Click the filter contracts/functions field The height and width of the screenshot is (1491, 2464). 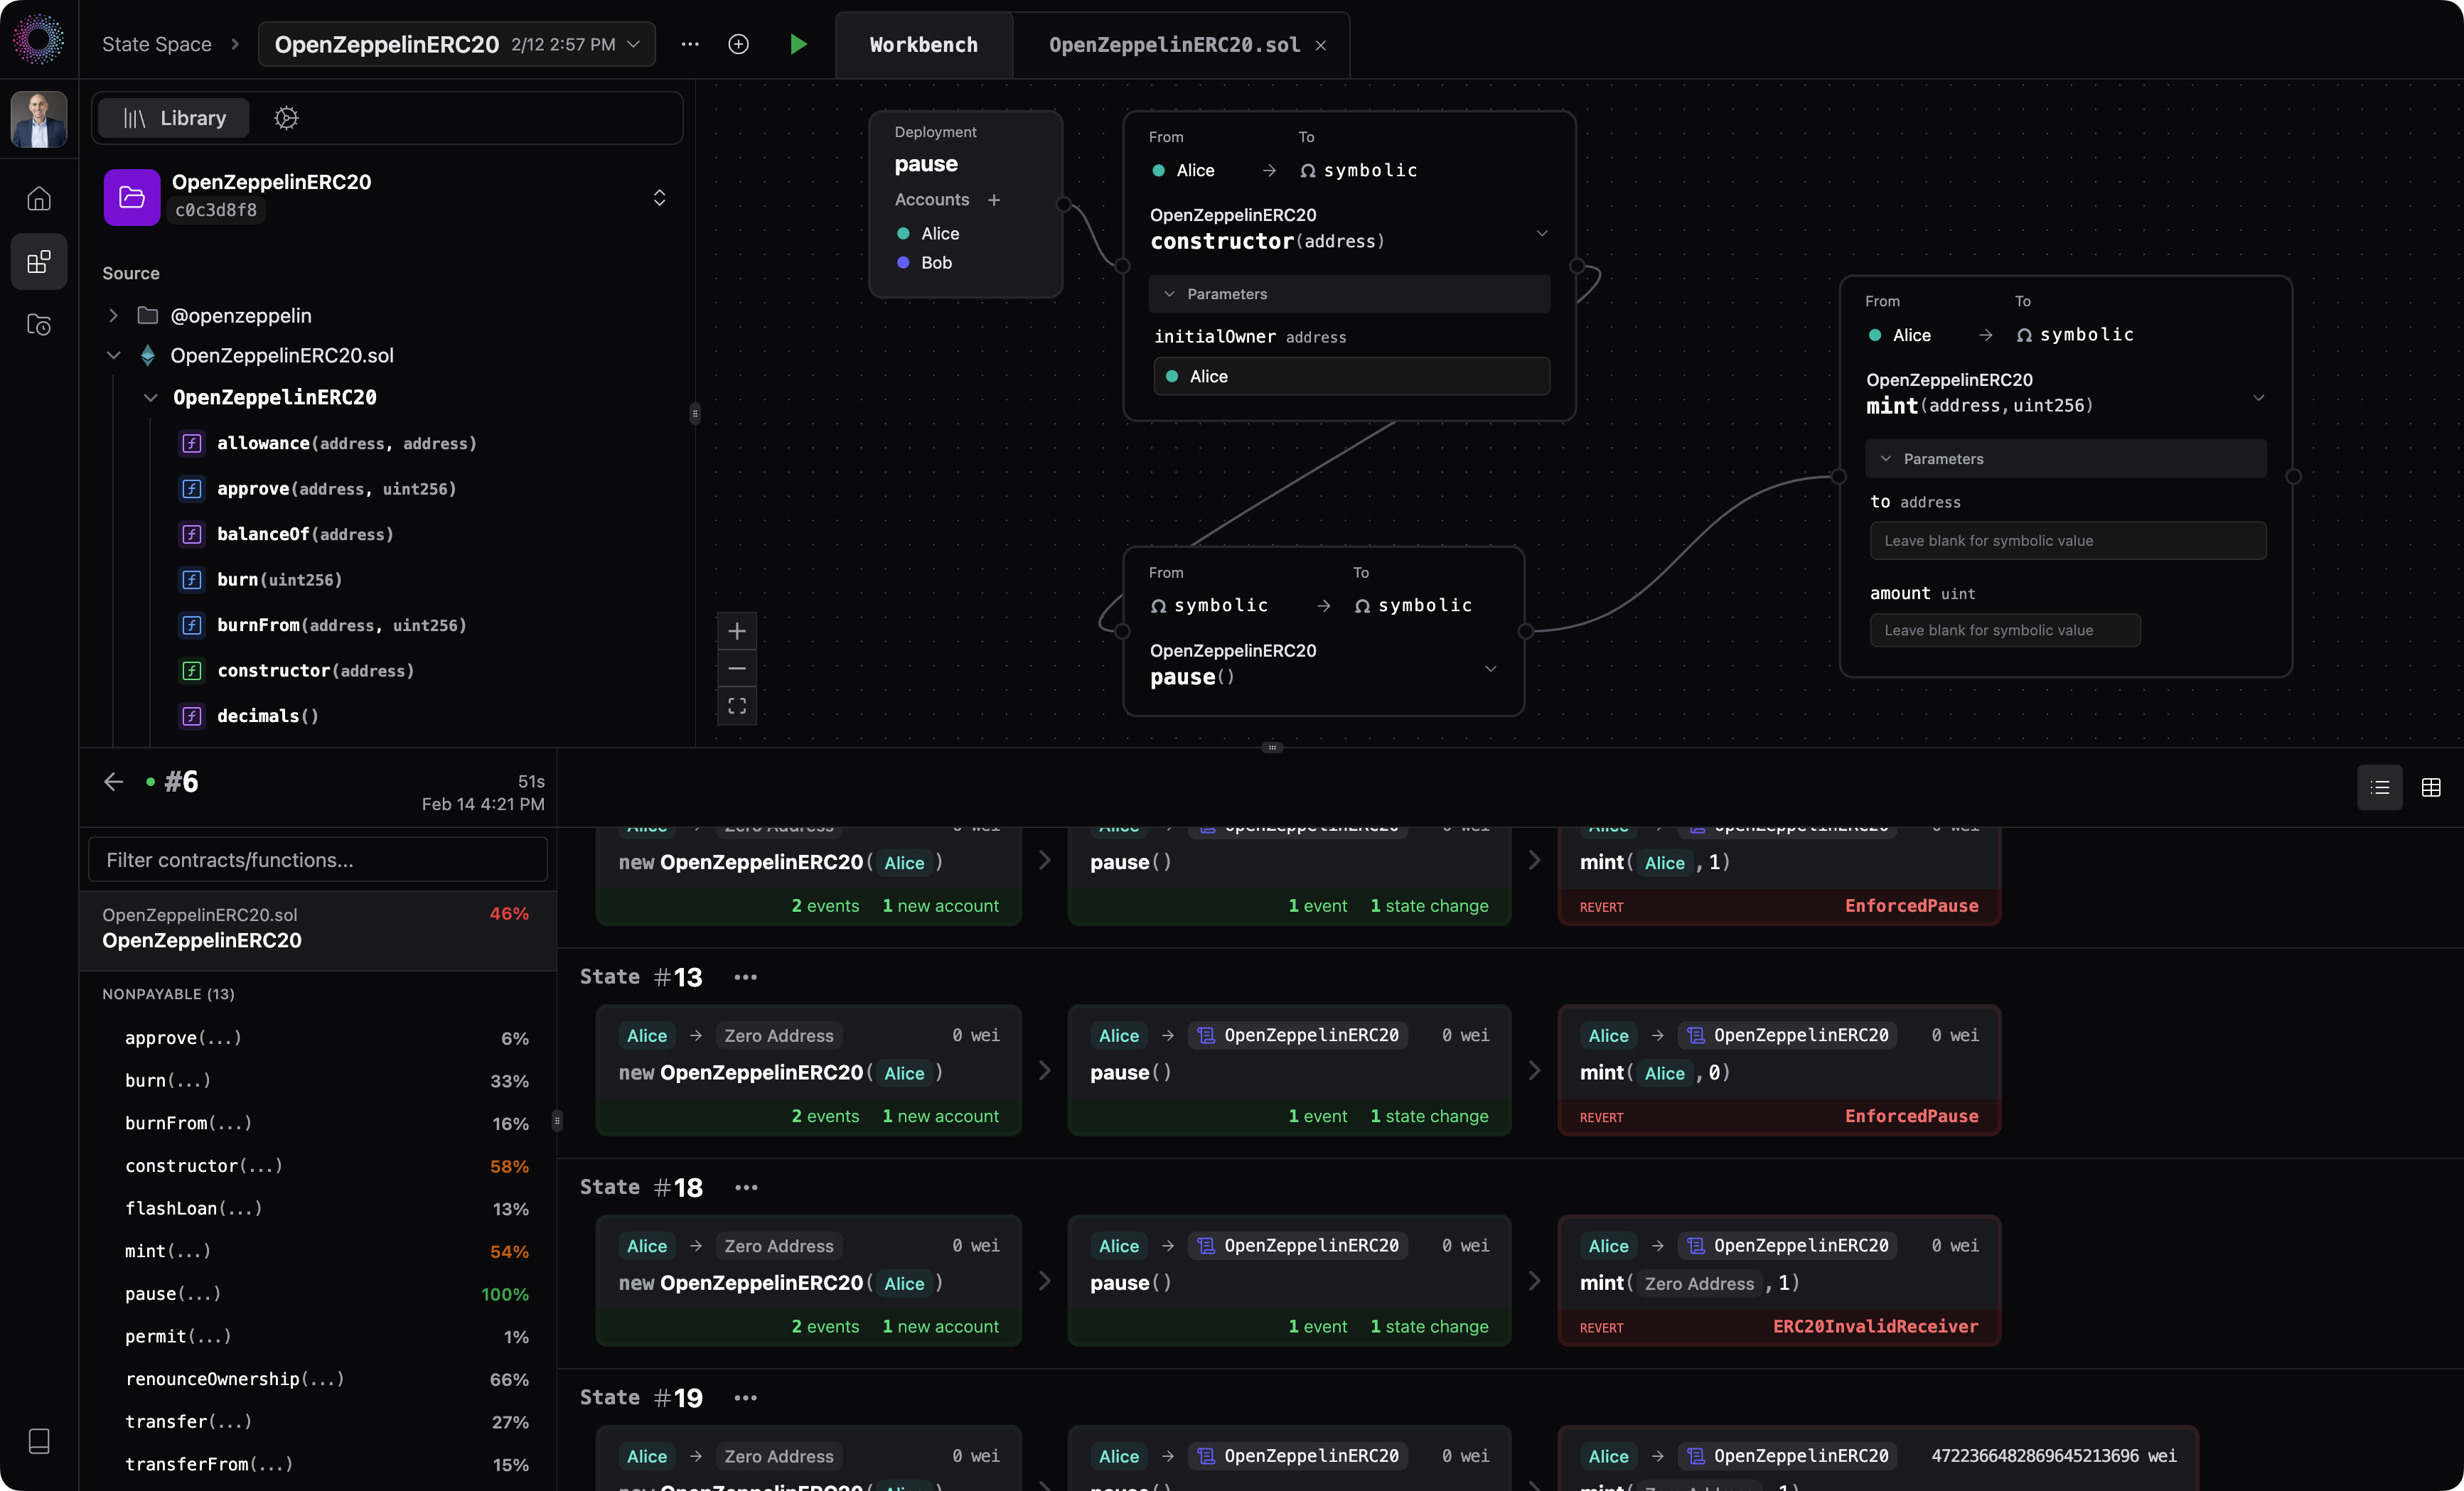(317, 860)
